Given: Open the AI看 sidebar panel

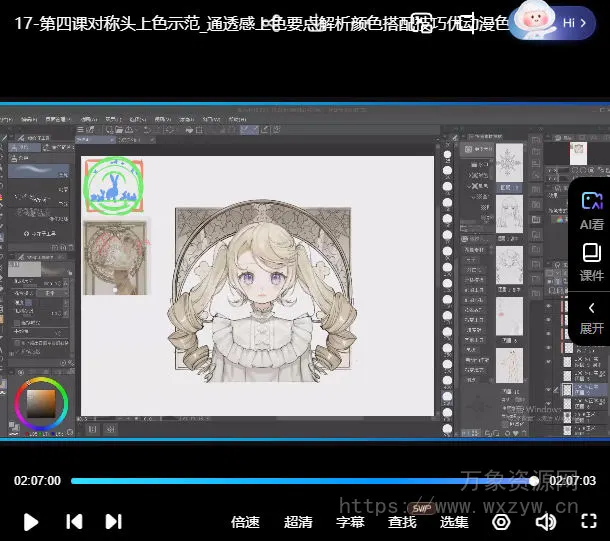Looking at the screenshot, I should [591, 211].
